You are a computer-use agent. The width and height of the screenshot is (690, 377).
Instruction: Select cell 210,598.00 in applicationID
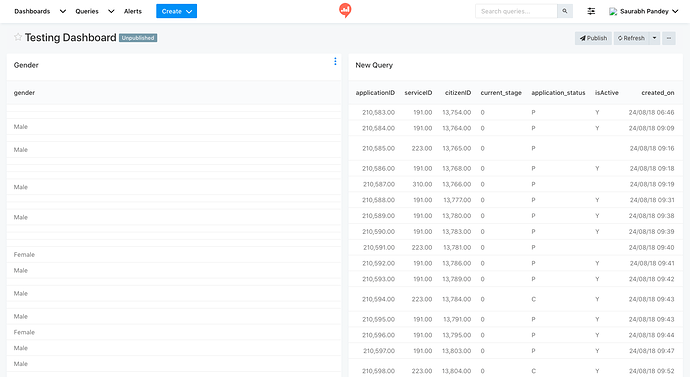(x=378, y=371)
